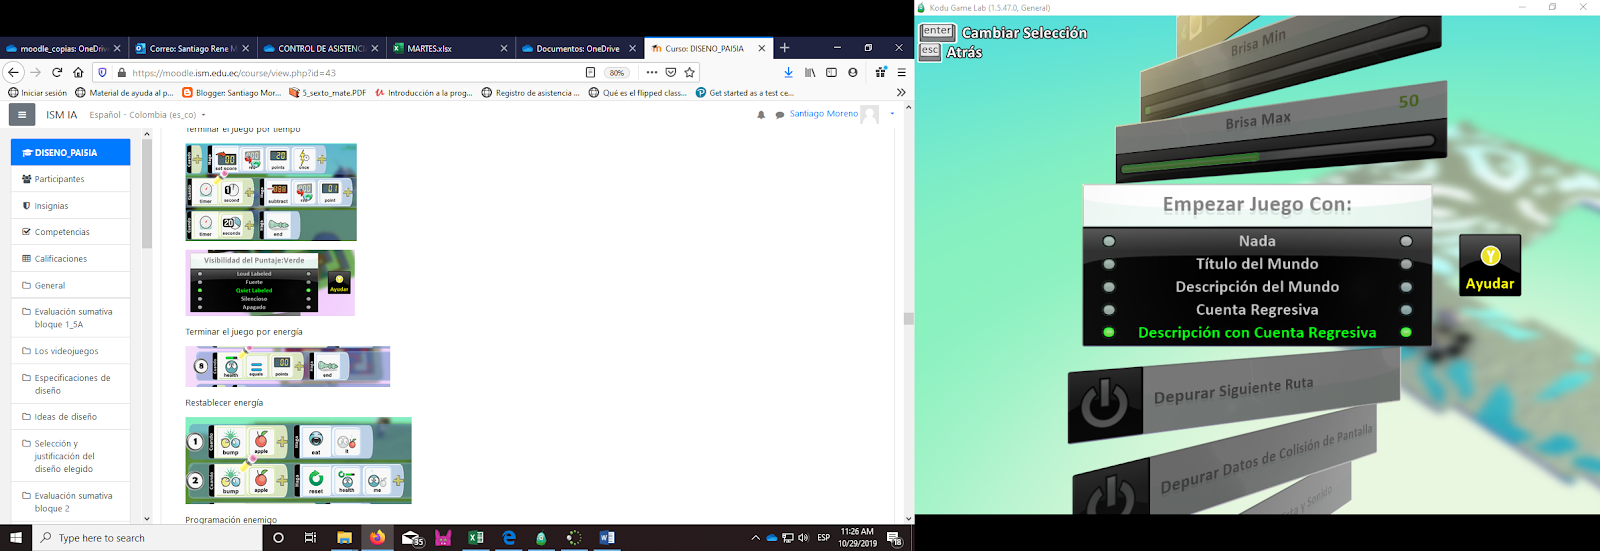Select Descripción del Mundo option
Viewport: 1600px width, 551px height.
[1257, 287]
